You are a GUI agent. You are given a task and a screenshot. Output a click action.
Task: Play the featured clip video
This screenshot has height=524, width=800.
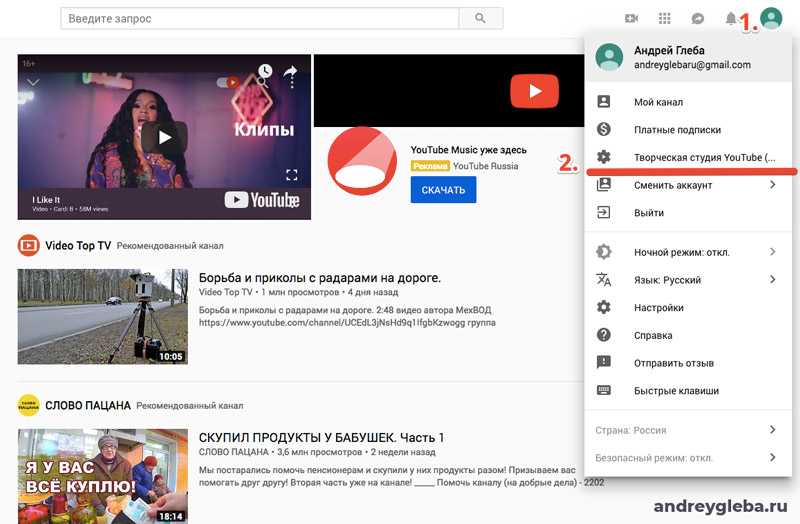[164, 137]
